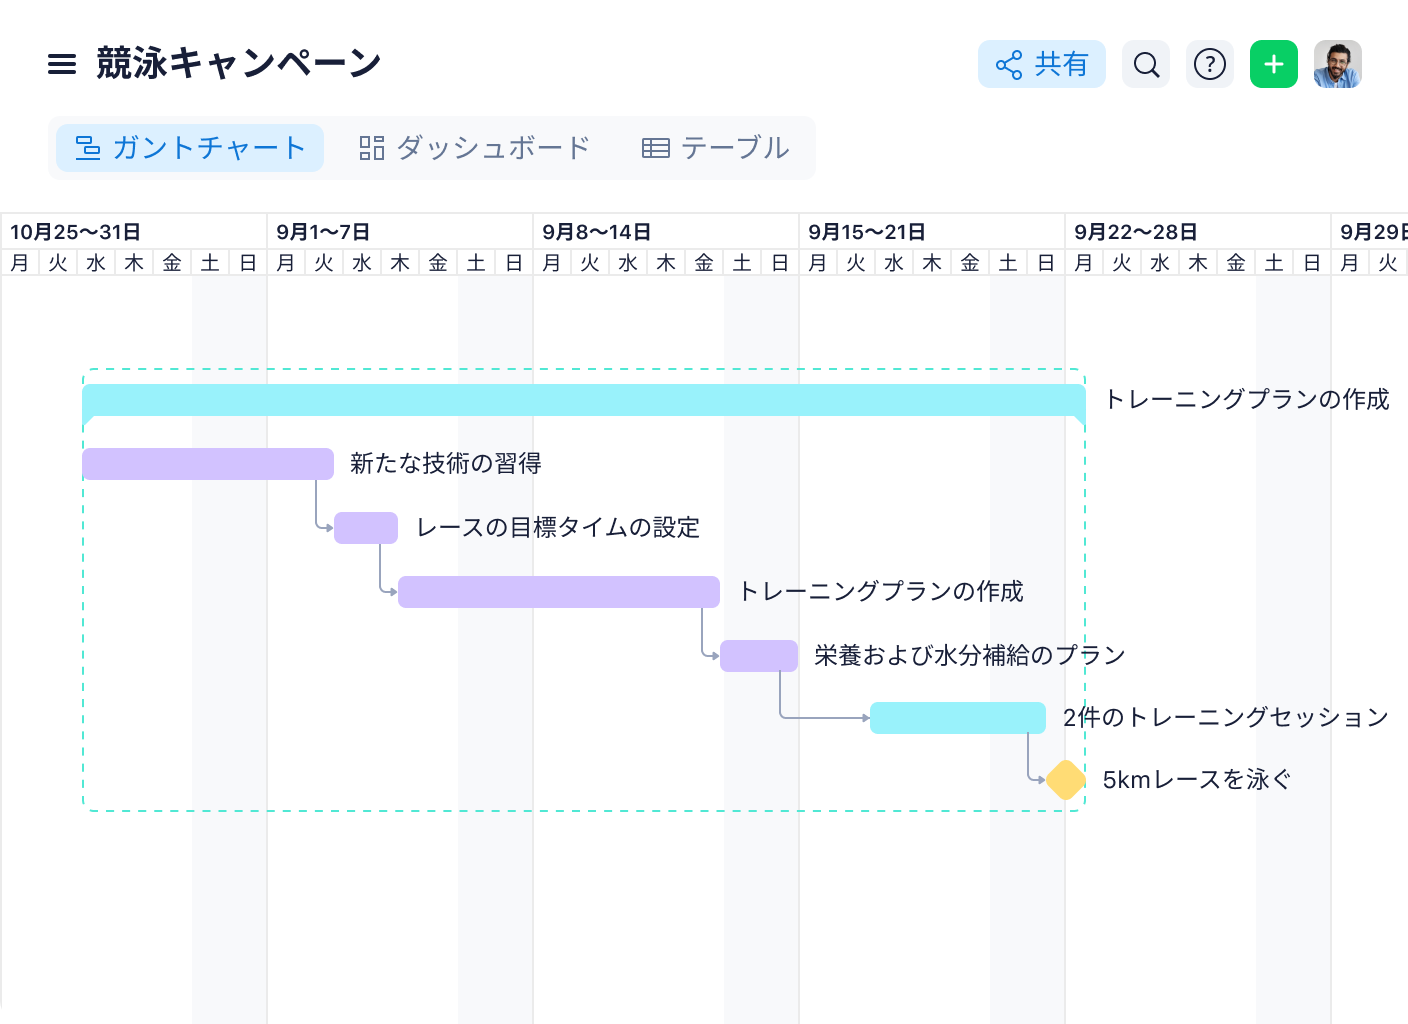Open the hamburger navigation menu
Image resolution: width=1408 pixels, height=1024 pixels.
[61, 63]
